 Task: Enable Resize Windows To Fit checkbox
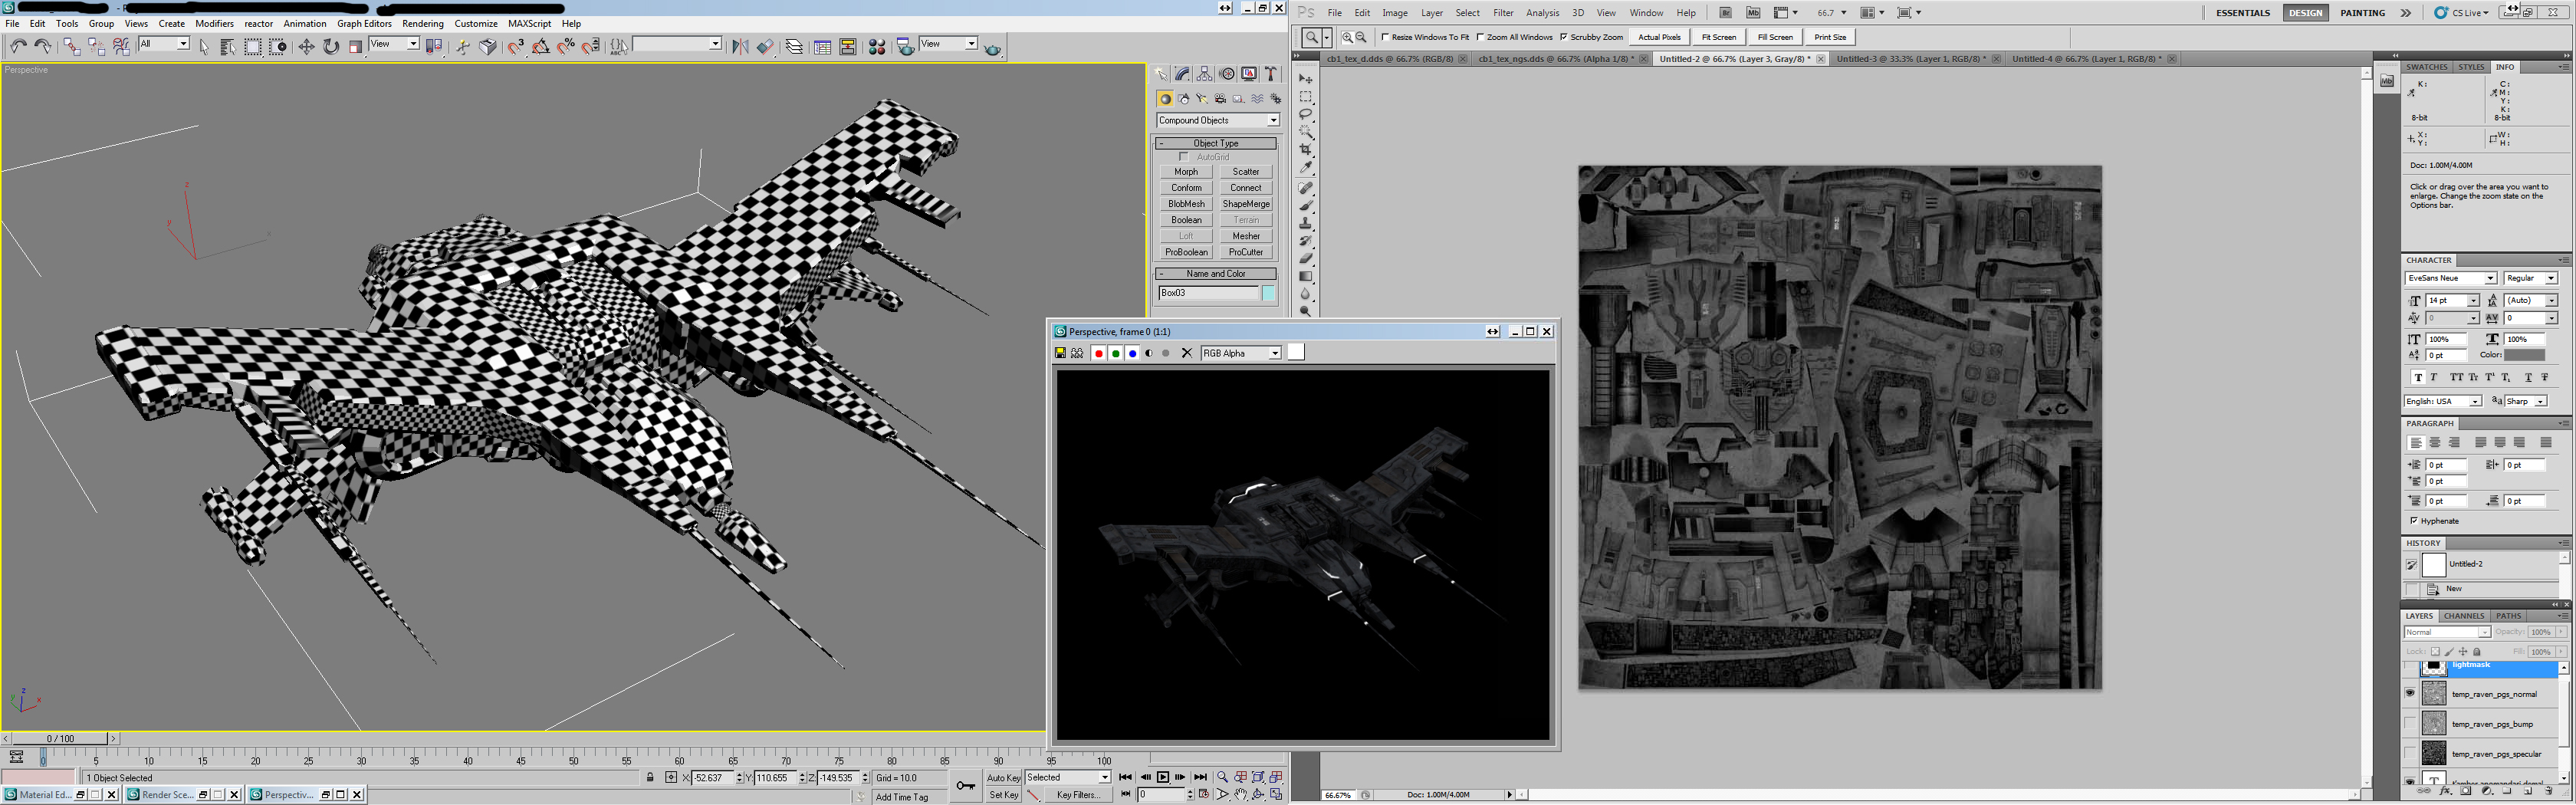[x=1386, y=37]
